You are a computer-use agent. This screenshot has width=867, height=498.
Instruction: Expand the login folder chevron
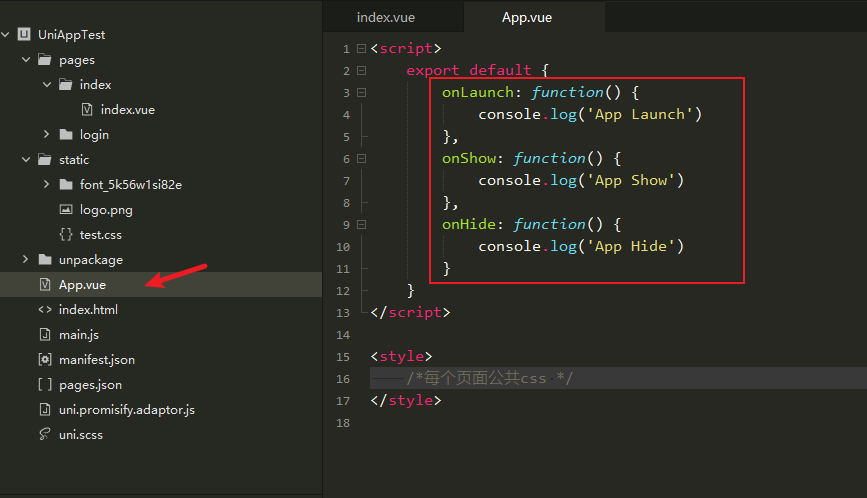coord(46,134)
